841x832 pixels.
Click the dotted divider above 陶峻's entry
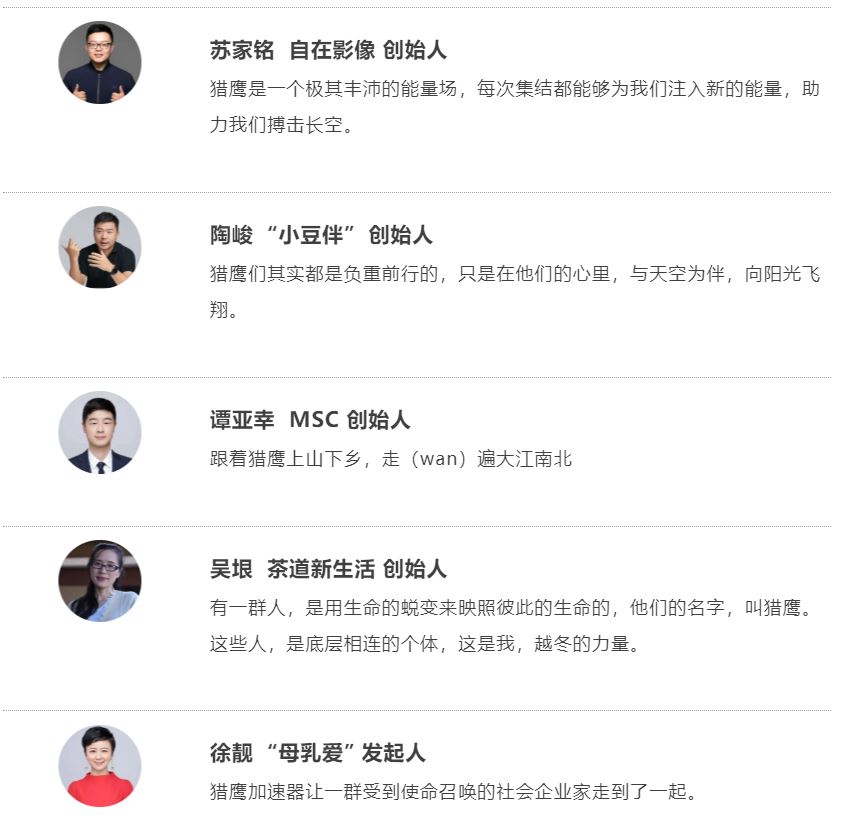(x=417, y=192)
